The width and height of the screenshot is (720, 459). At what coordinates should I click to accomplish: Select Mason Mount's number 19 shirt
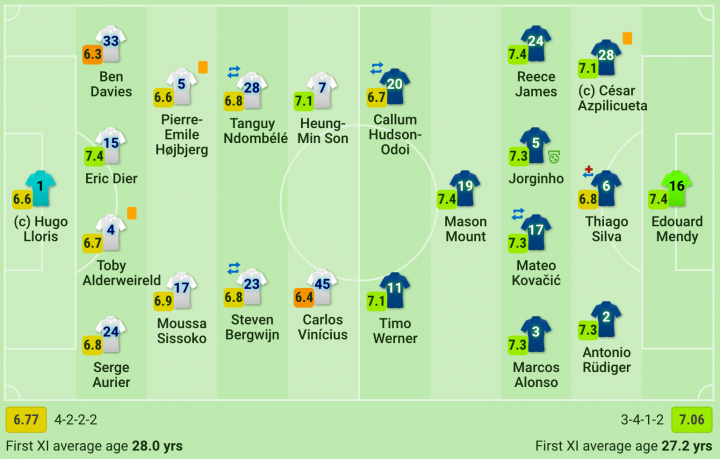pyautogui.click(x=465, y=188)
